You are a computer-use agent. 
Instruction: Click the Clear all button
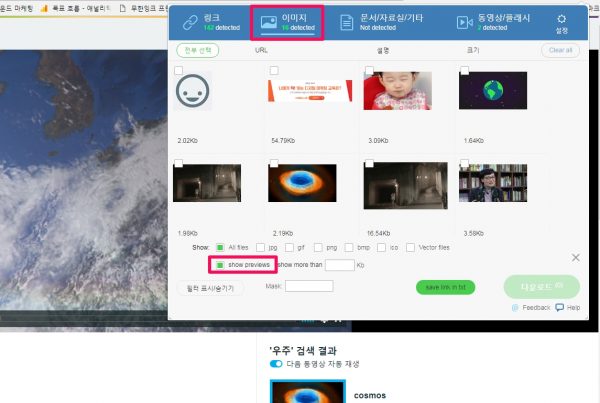coord(560,51)
